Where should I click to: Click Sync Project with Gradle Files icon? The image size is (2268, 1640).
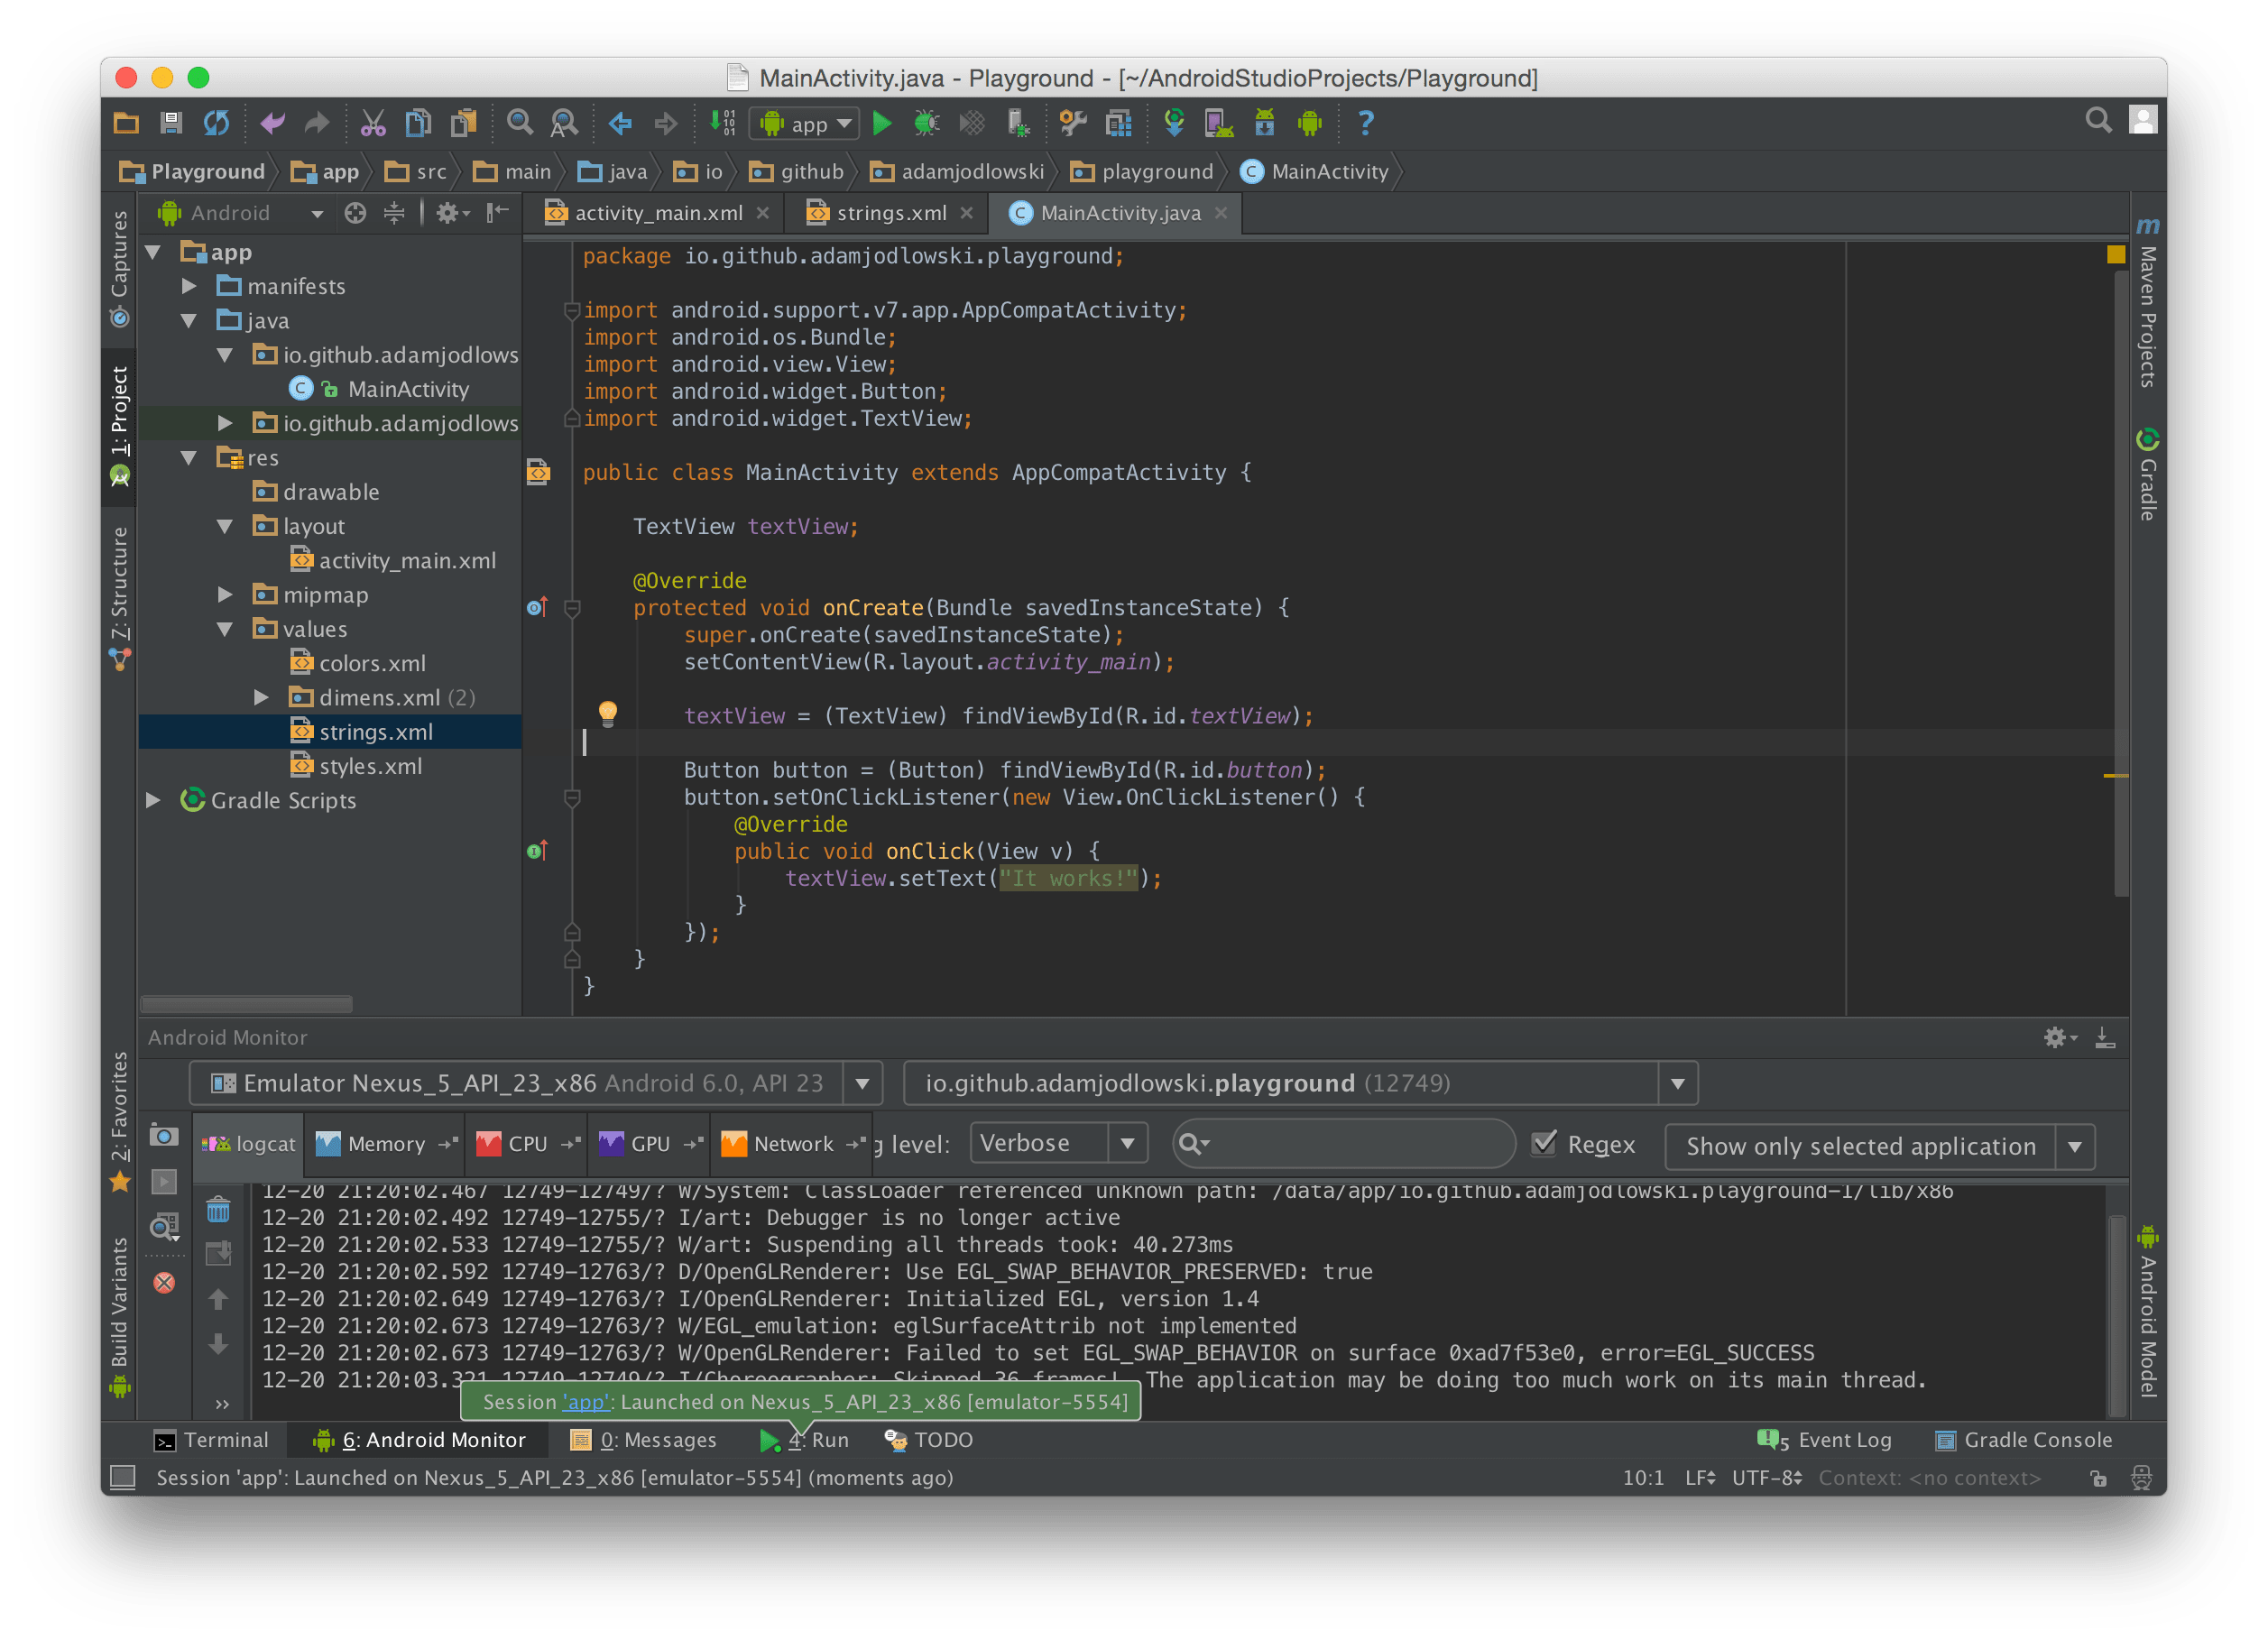(1174, 123)
